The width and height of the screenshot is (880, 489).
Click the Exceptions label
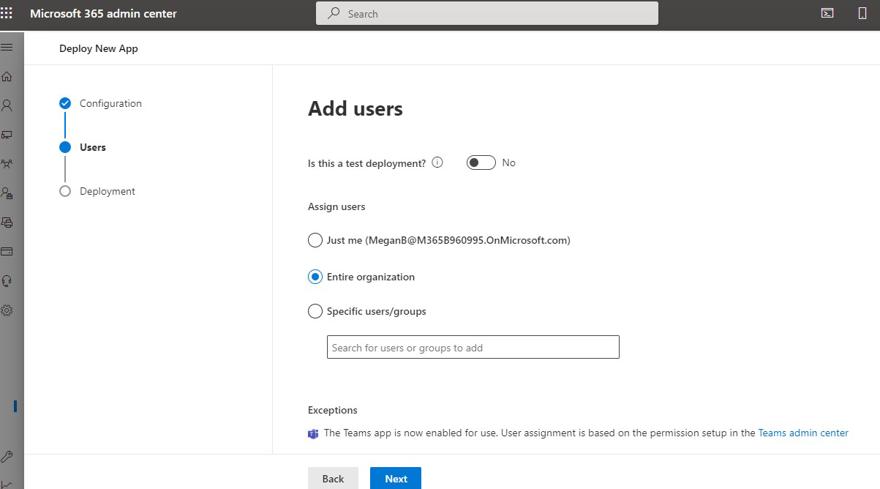(x=332, y=410)
